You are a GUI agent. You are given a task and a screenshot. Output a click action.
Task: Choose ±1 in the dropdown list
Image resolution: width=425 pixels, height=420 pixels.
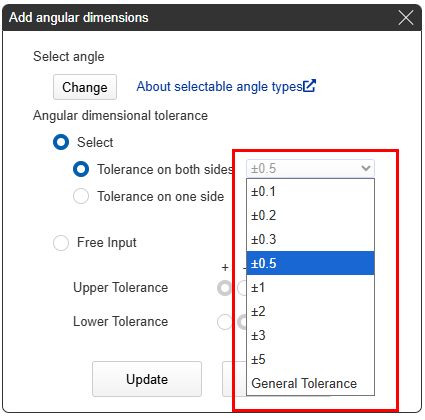310,287
